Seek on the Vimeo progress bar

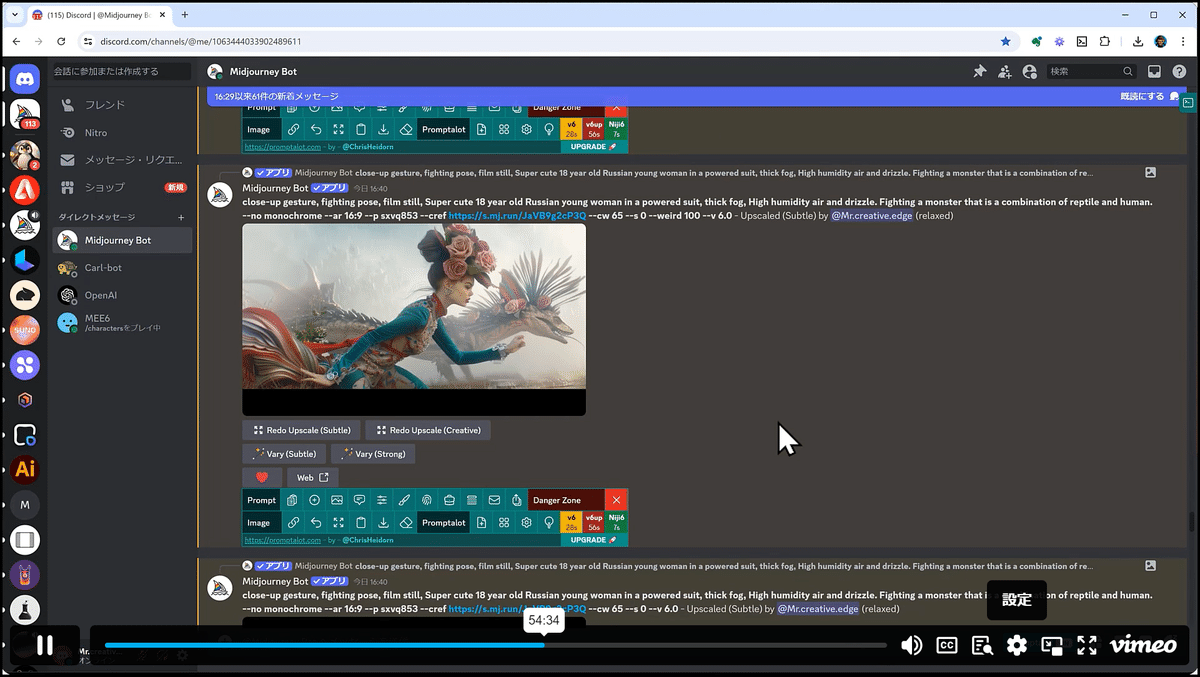495,645
